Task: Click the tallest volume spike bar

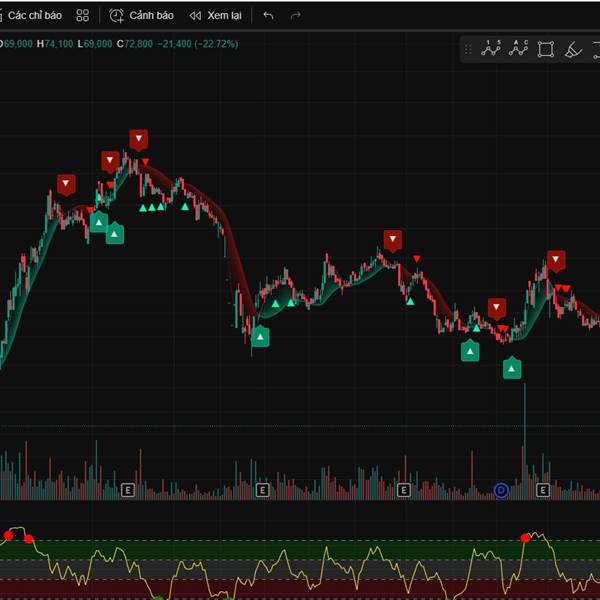Action: (525, 440)
